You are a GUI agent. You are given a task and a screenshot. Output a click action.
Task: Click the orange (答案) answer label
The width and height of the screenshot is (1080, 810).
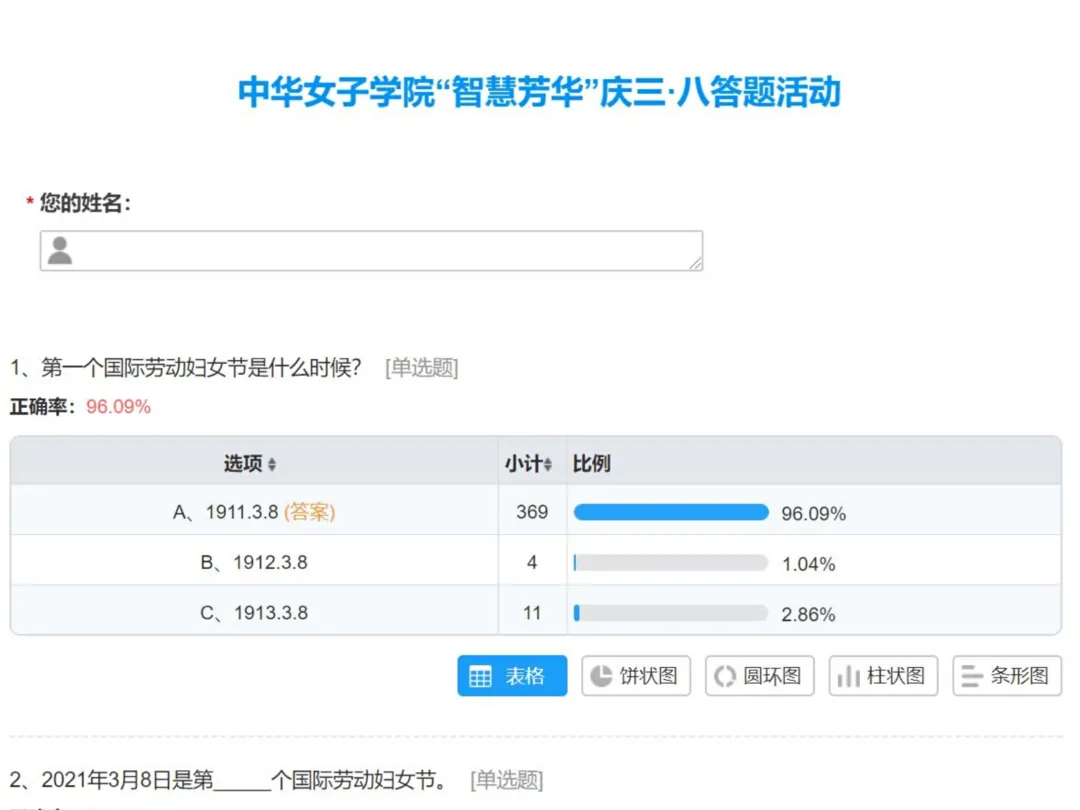(x=310, y=512)
